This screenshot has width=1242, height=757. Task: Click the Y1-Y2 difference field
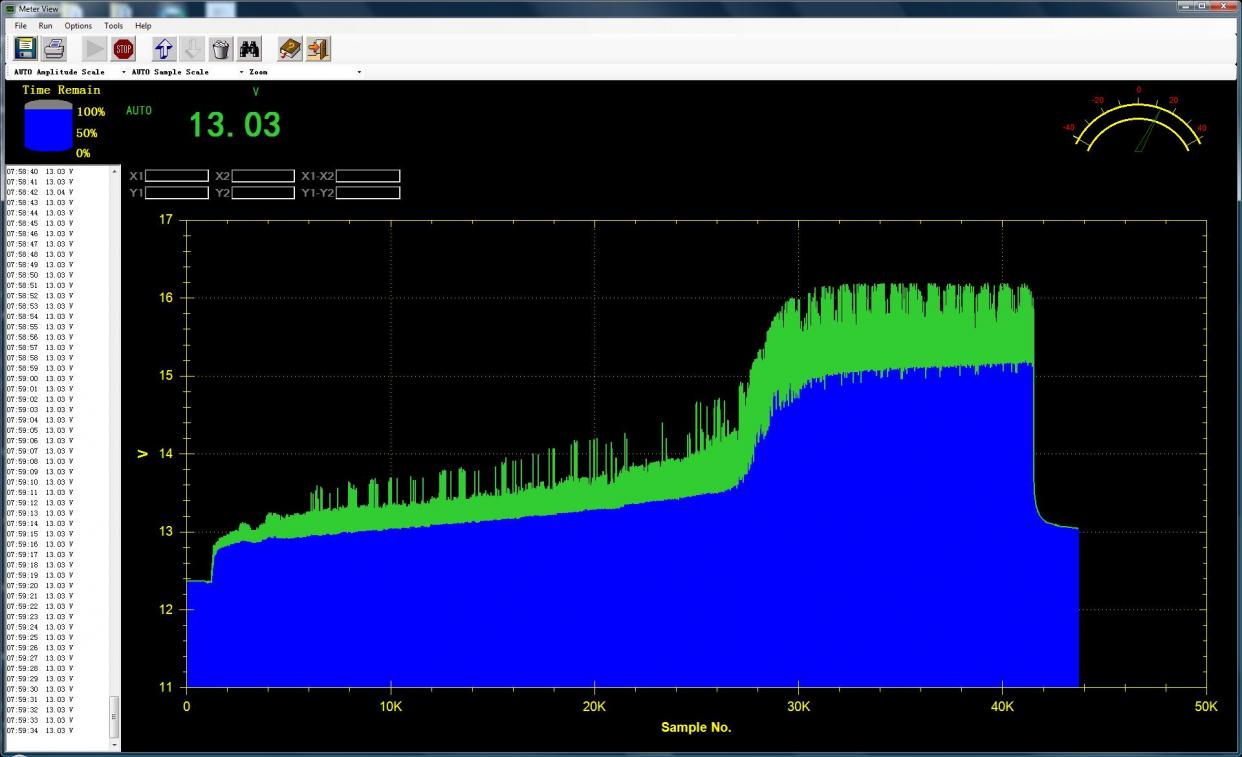tap(368, 192)
